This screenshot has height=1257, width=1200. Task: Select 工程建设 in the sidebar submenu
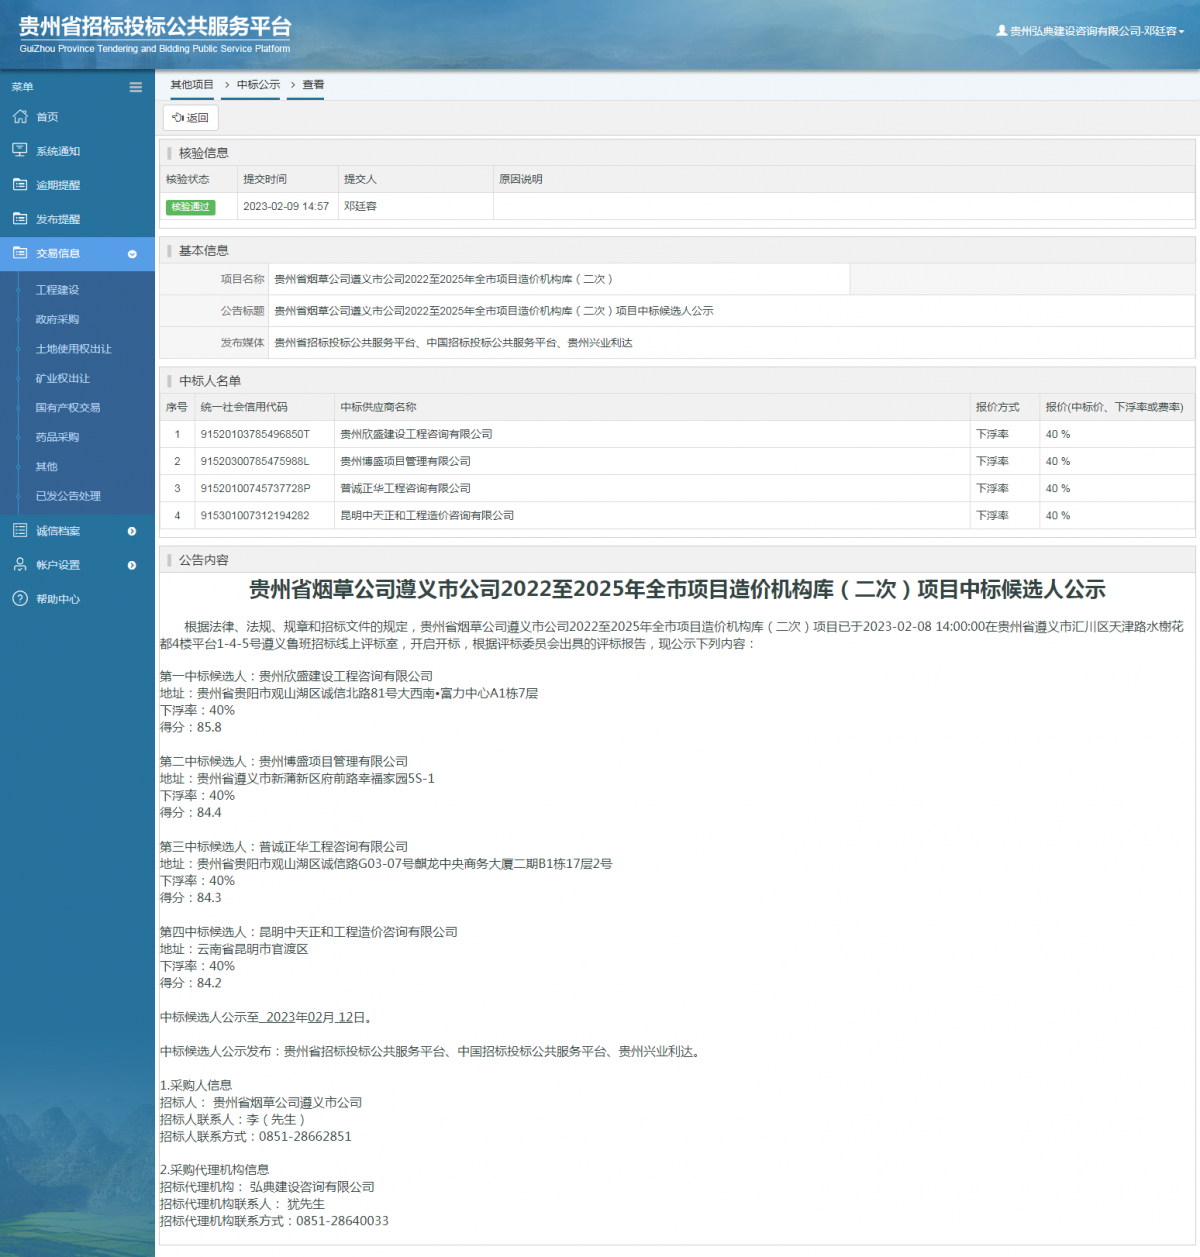click(x=57, y=290)
